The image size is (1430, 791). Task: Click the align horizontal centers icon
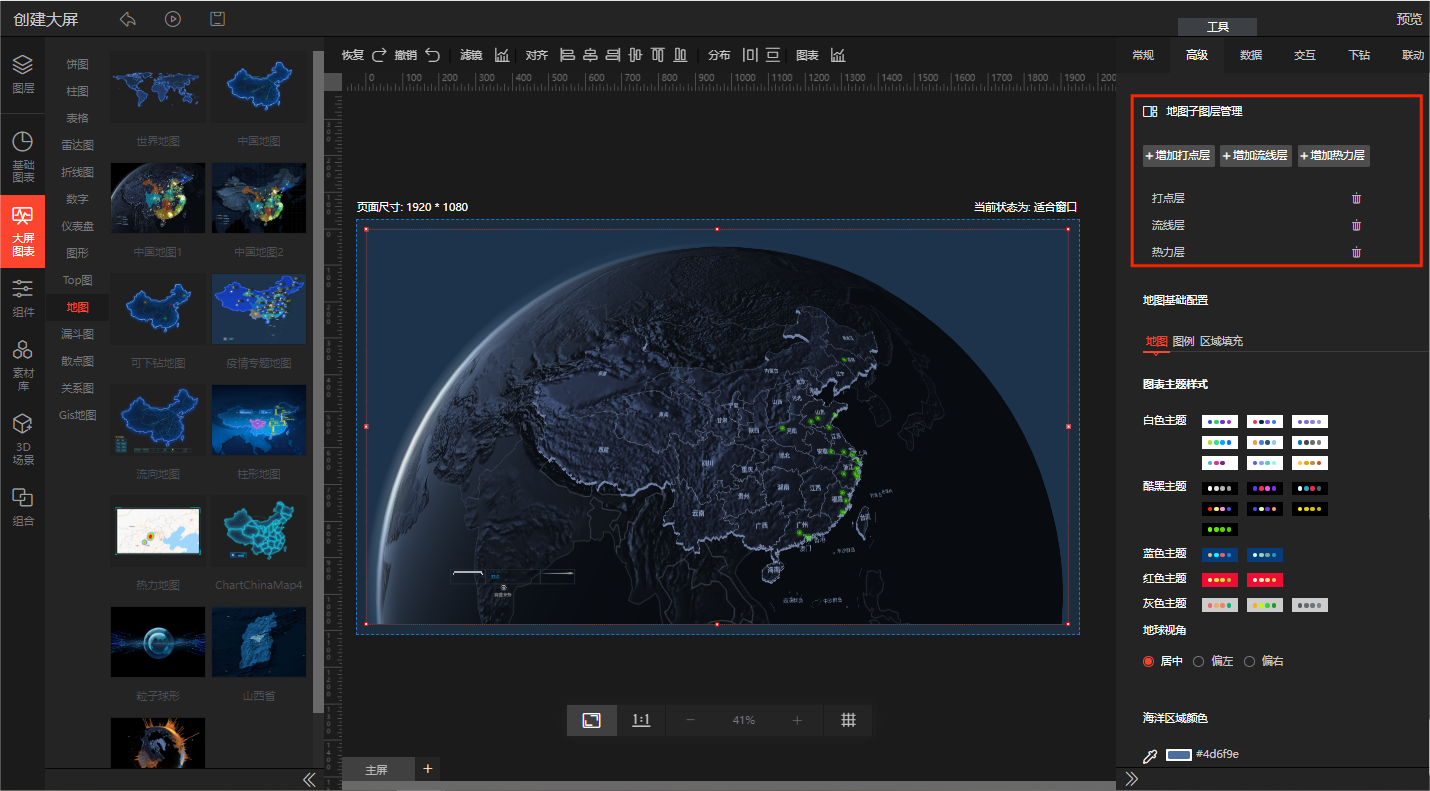click(590, 55)
